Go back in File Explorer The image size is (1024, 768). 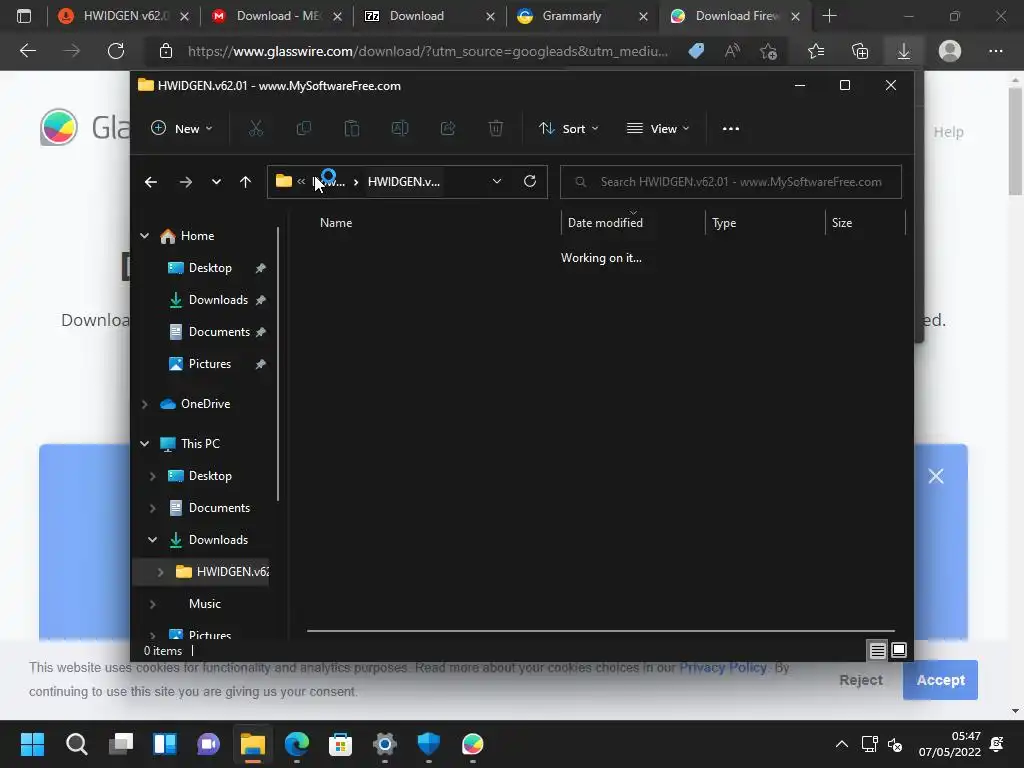coord(151,182)
